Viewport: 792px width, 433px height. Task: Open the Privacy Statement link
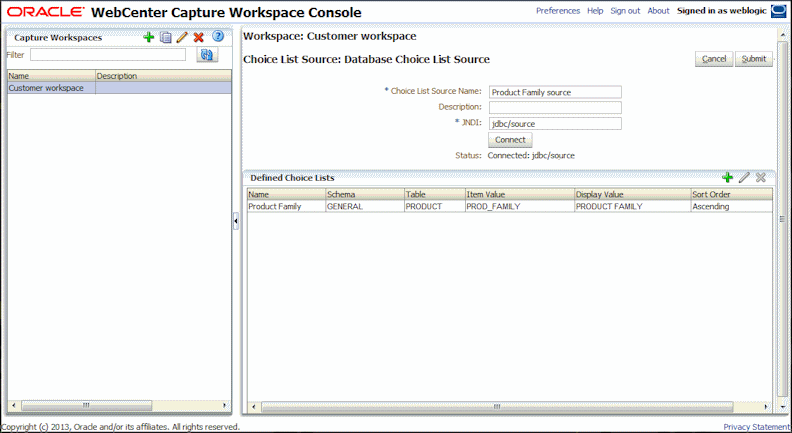(756, 427)
